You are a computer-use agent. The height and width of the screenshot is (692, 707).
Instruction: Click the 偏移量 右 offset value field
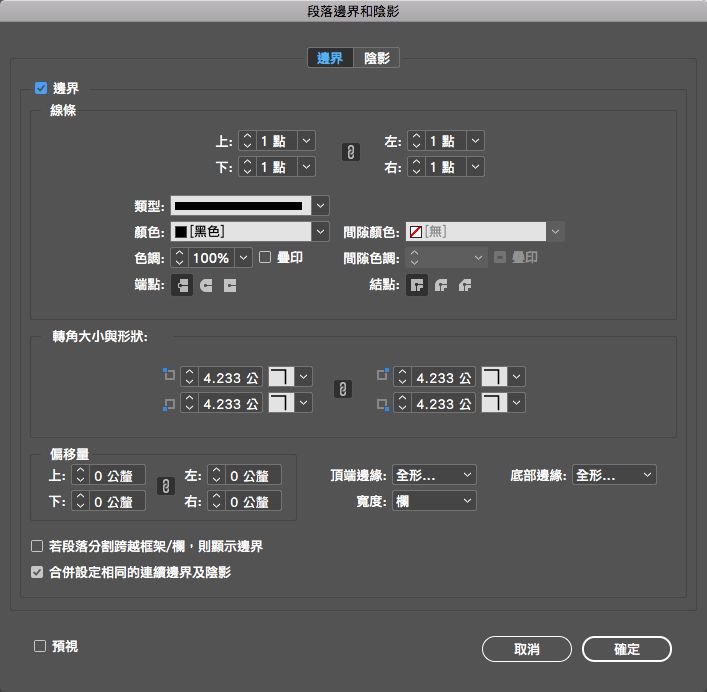pyautogui.click(x=253, y=501)
